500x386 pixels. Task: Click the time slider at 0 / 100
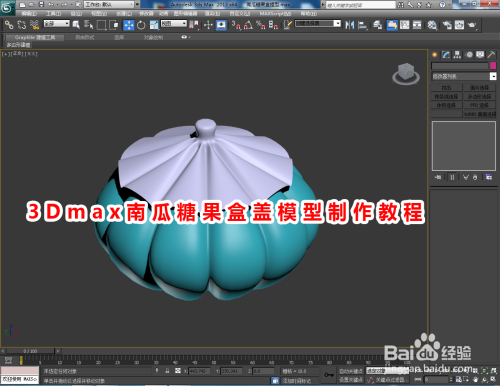[30, 351]
